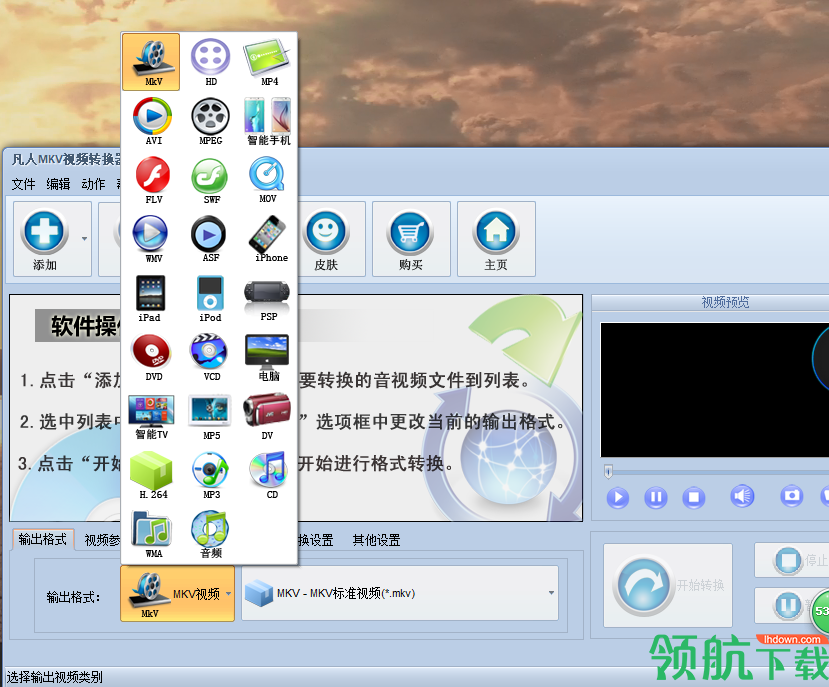Click the pause button under 停止
Screen dimensions: 829x687
coord(788,605)
